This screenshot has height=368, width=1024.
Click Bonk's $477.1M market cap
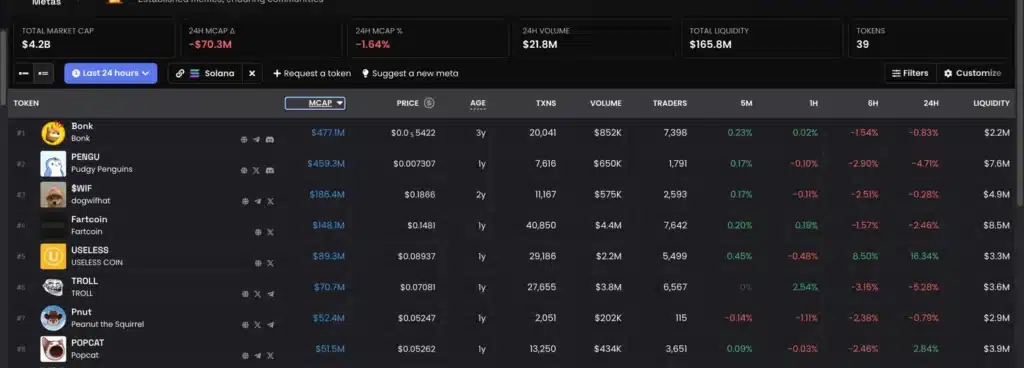click(328, 133)
